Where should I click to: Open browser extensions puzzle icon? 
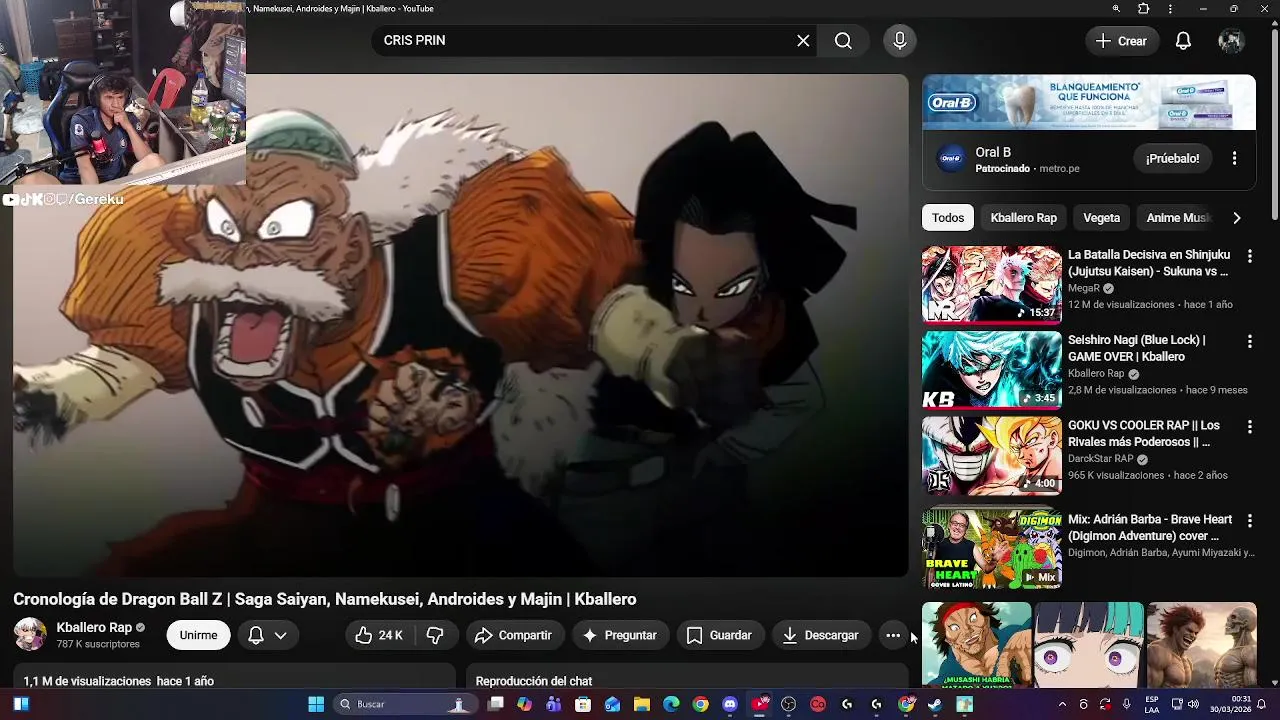point(1144,9)
